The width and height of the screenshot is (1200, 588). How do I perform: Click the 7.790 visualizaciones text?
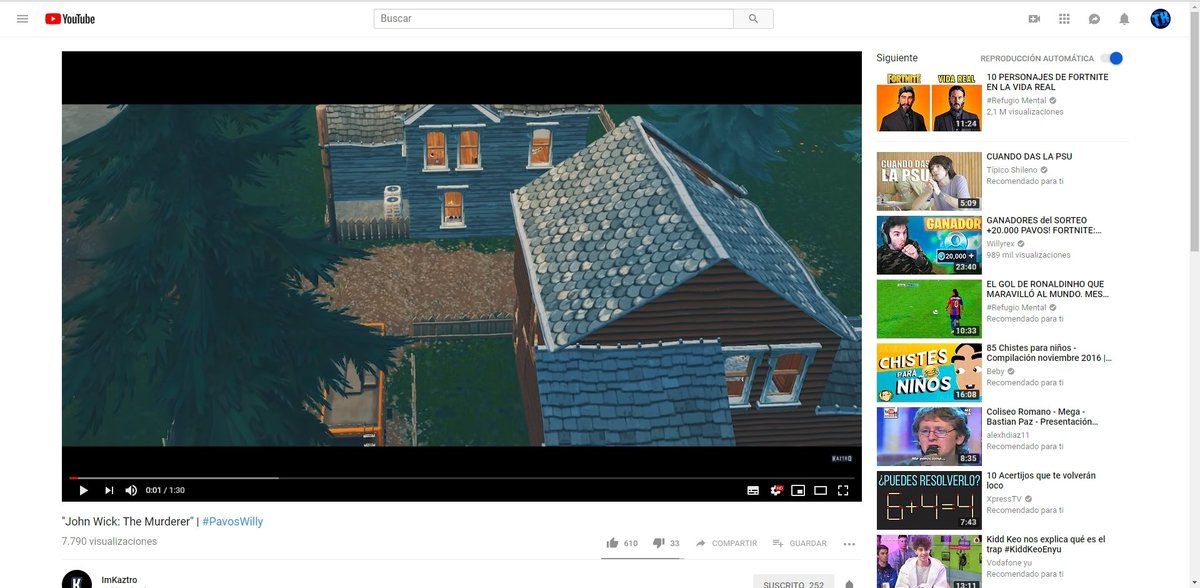(110, 541)
